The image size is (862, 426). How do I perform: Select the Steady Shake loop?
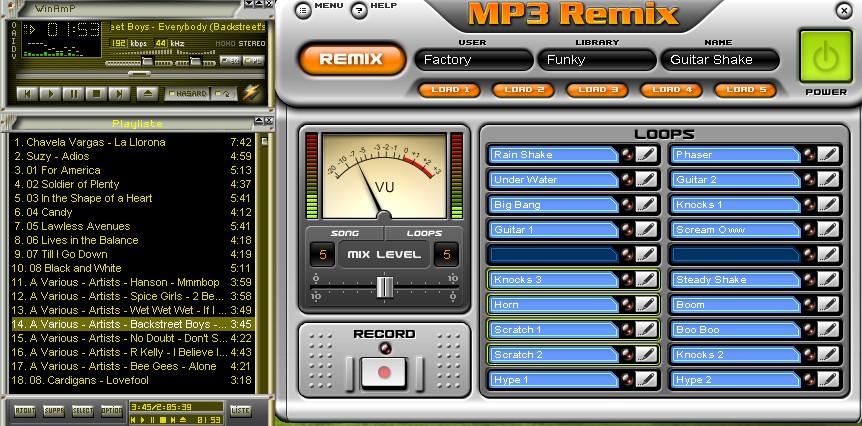736,280
